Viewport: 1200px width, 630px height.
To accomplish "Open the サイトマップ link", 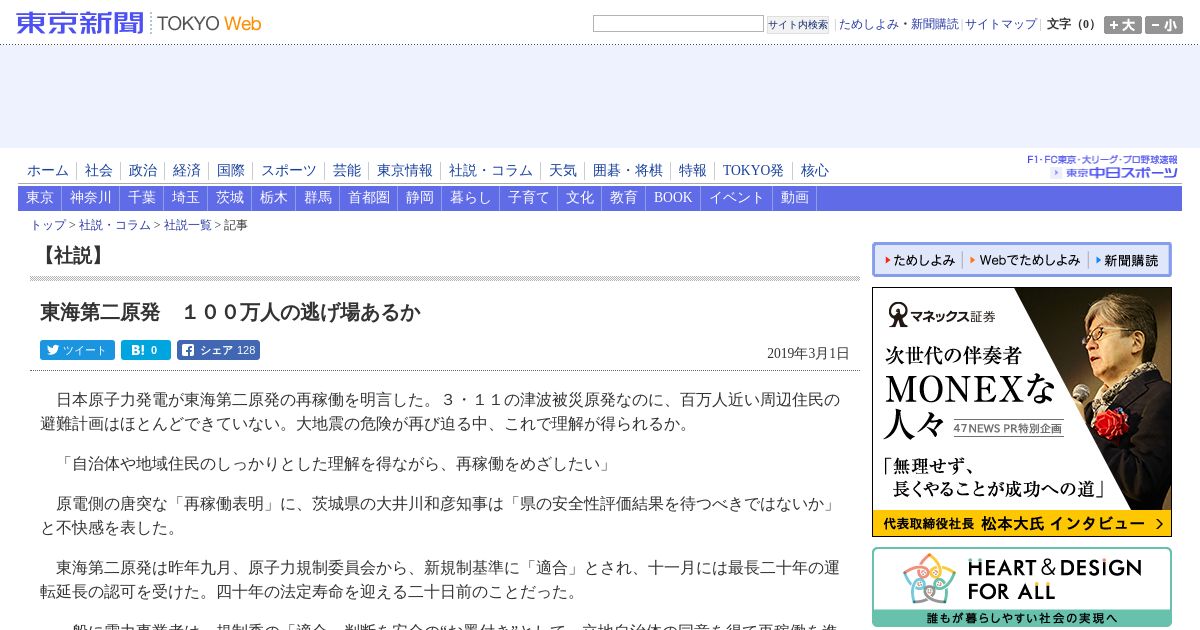I will click(1000, 24).
